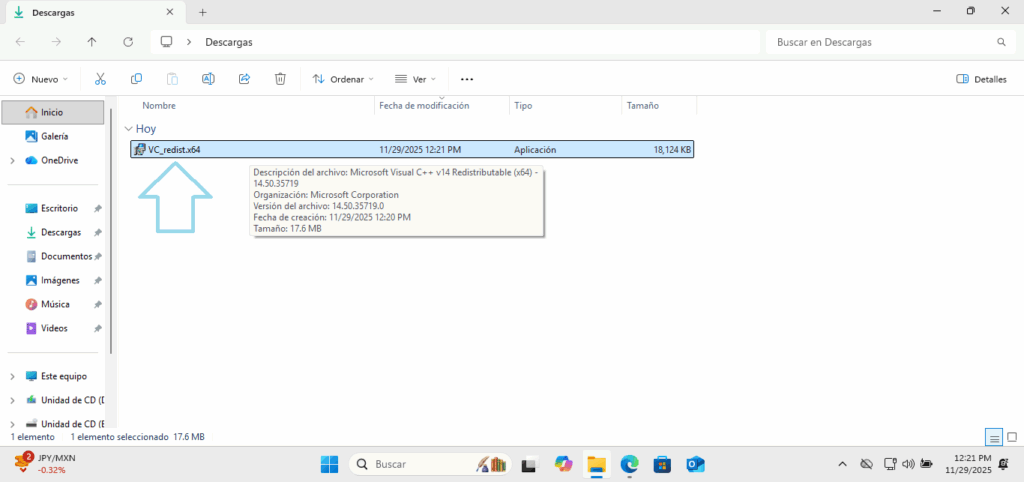Open Outlook from the taskbar
The width and height of the screenshot is (1024, 482).
[x=696, y=464]
